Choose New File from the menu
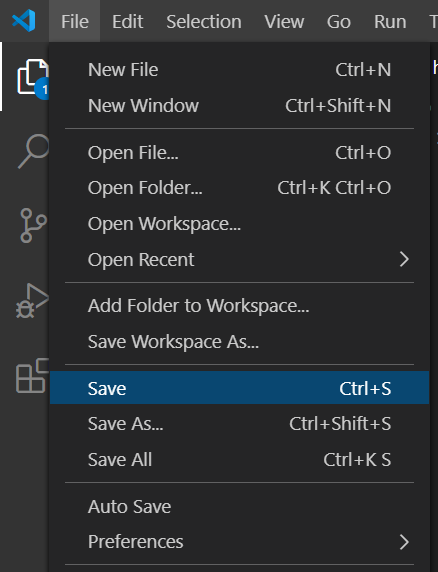The height and width of the screenshot is (572, 438). click(239, 69)
